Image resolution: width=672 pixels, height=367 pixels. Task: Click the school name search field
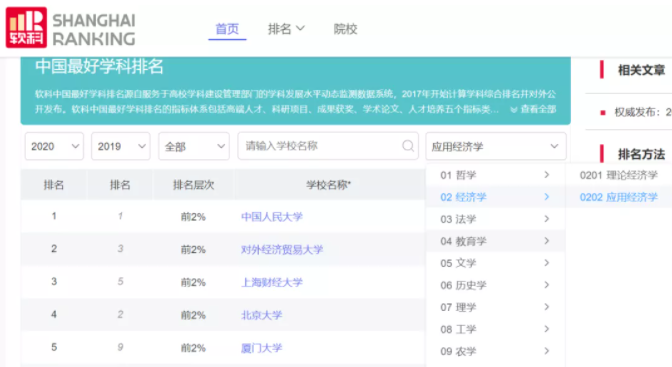point(328,146)
